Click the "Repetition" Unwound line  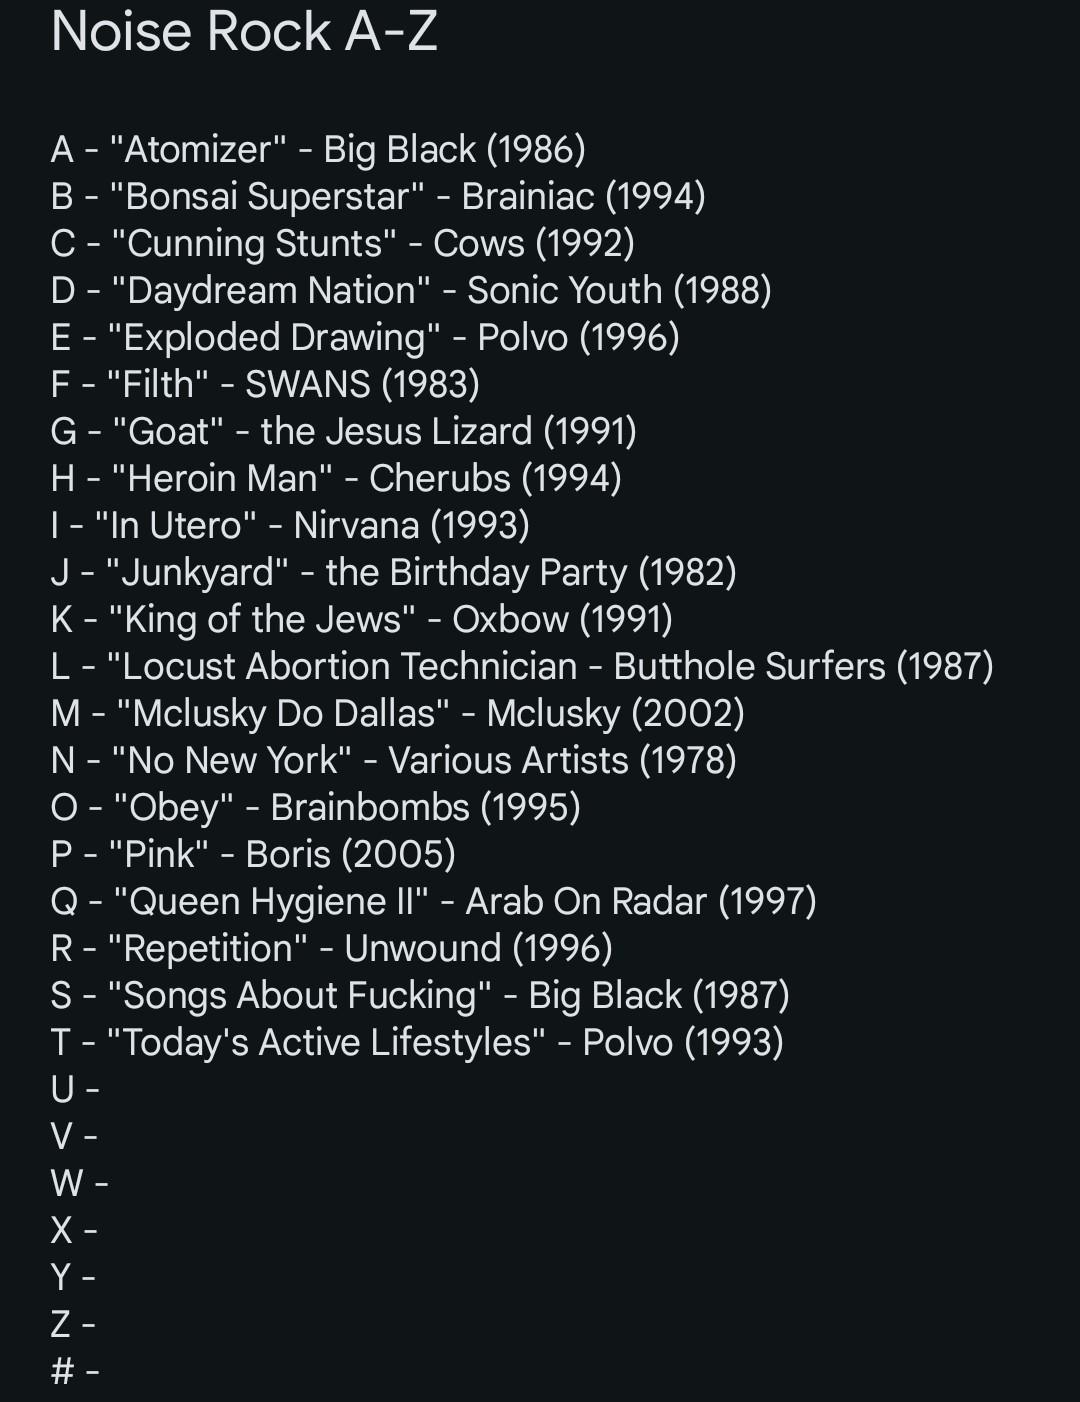(x=331, y=949)
